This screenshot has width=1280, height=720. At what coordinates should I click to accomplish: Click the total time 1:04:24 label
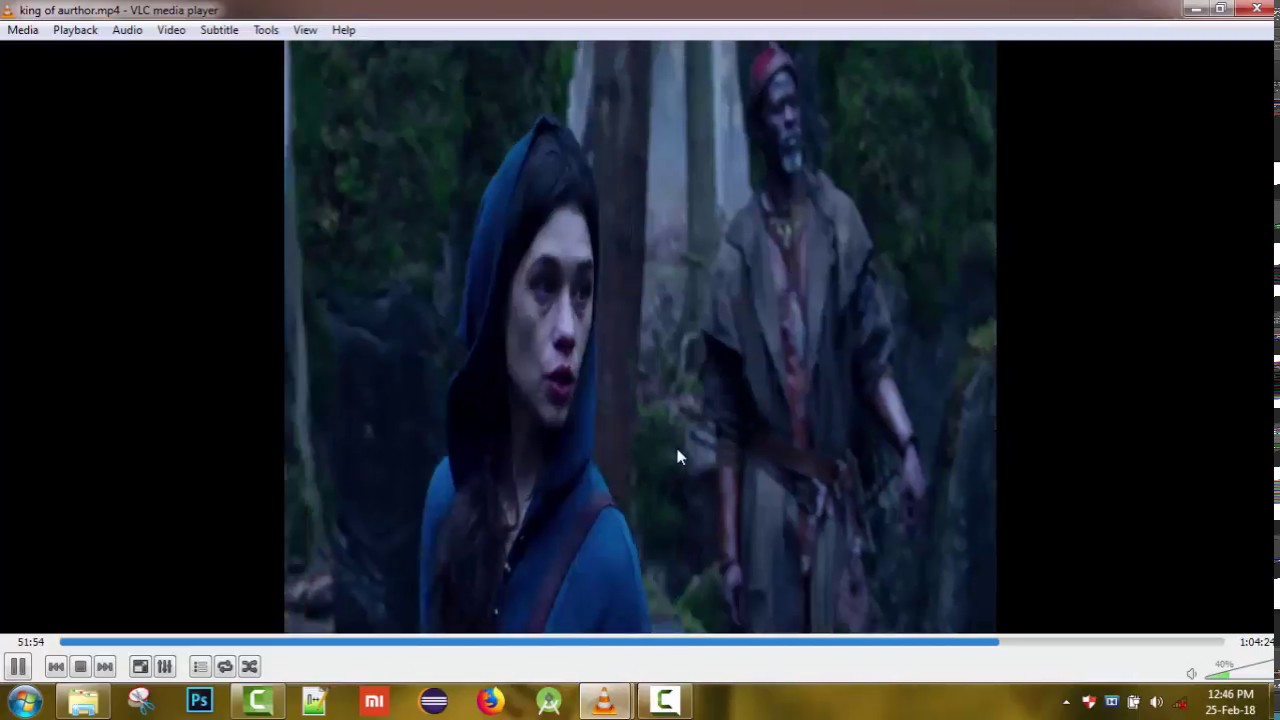click(1256, 642)
